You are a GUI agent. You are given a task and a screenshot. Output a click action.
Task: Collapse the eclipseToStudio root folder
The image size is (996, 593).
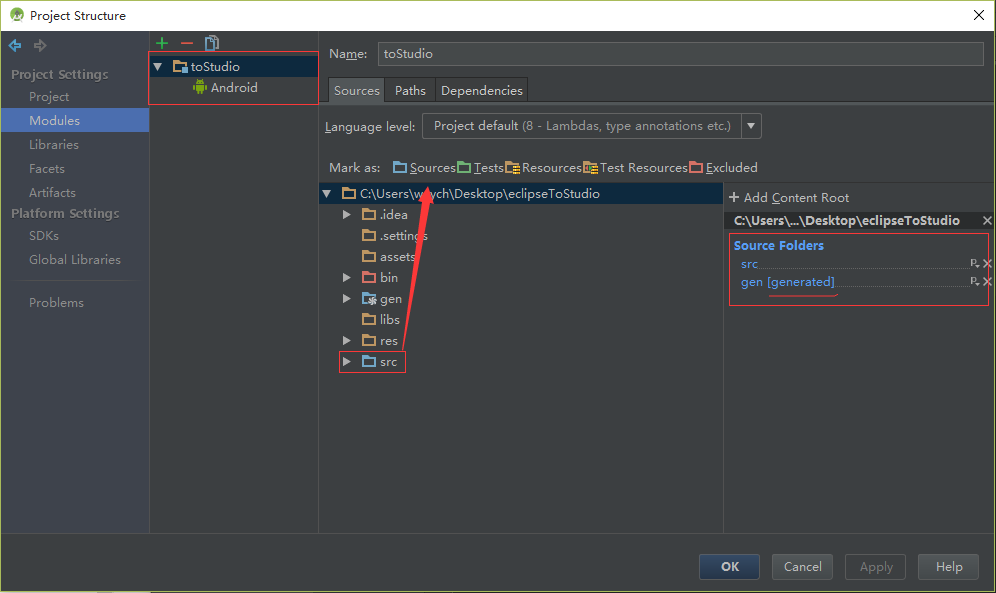coord(326,194)
